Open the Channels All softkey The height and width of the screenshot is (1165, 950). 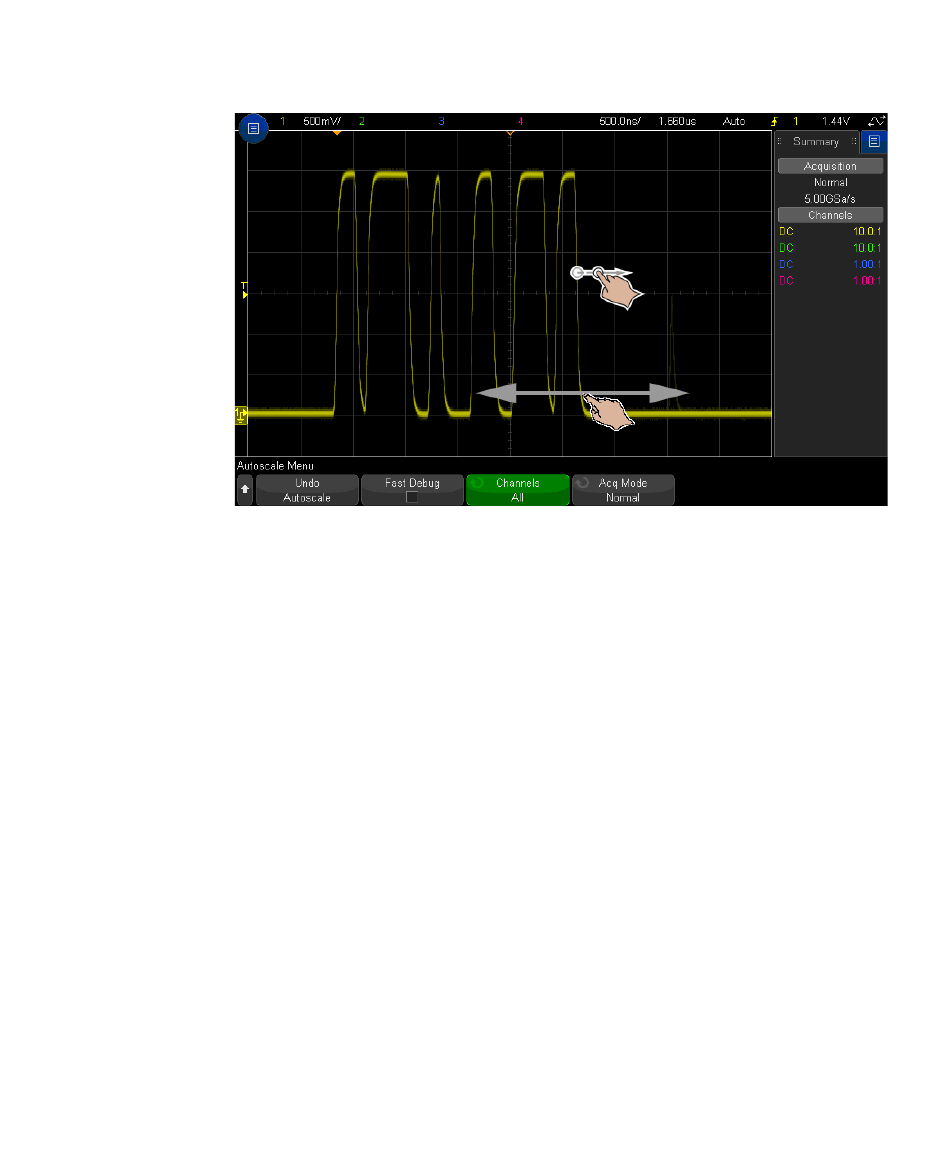tap(518, 490)
